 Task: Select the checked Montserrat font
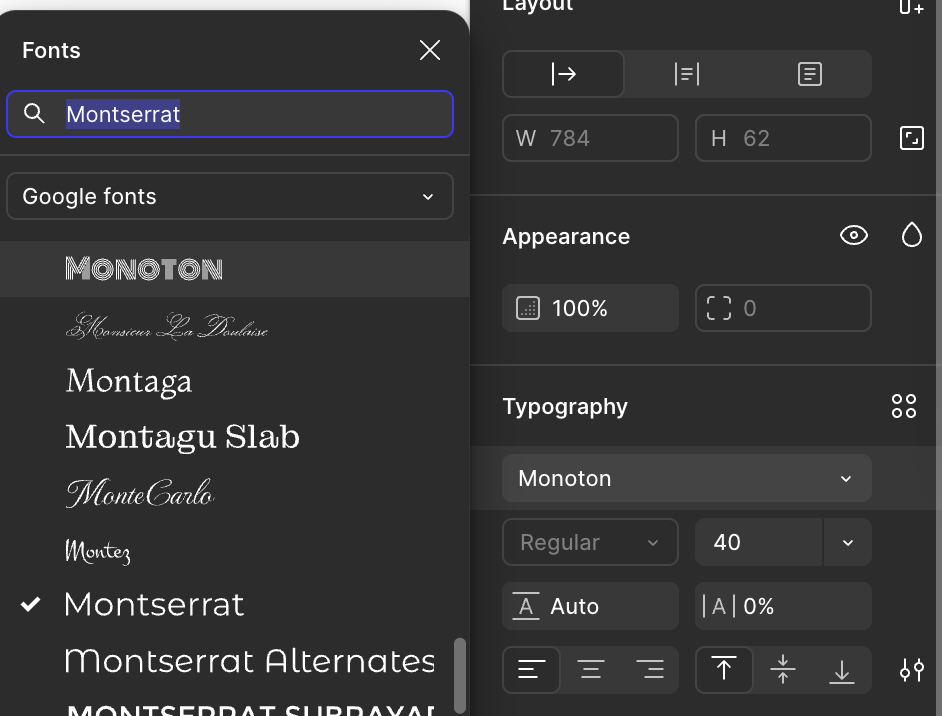tap(234, 604)
